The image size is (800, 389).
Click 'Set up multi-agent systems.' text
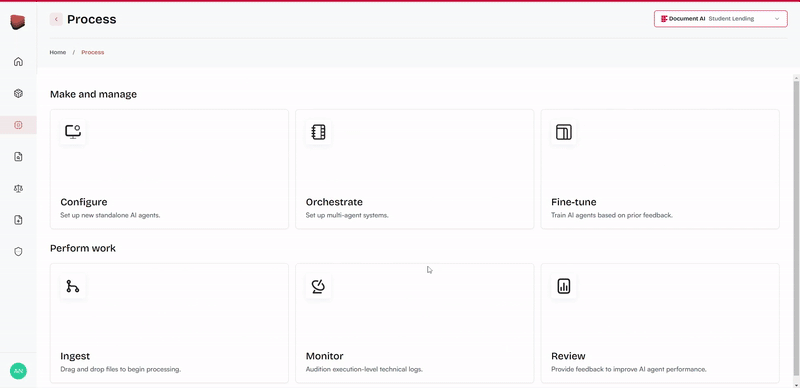347,215
